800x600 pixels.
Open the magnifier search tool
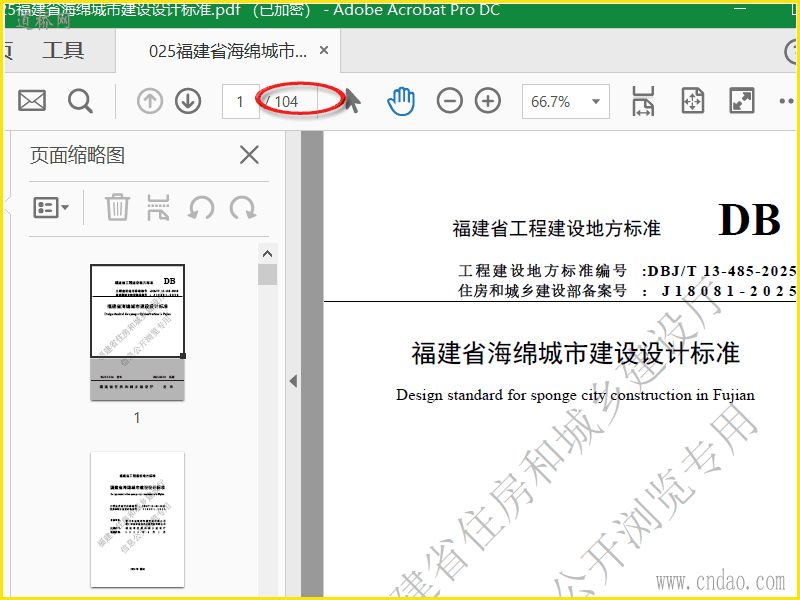click(80, 101)
